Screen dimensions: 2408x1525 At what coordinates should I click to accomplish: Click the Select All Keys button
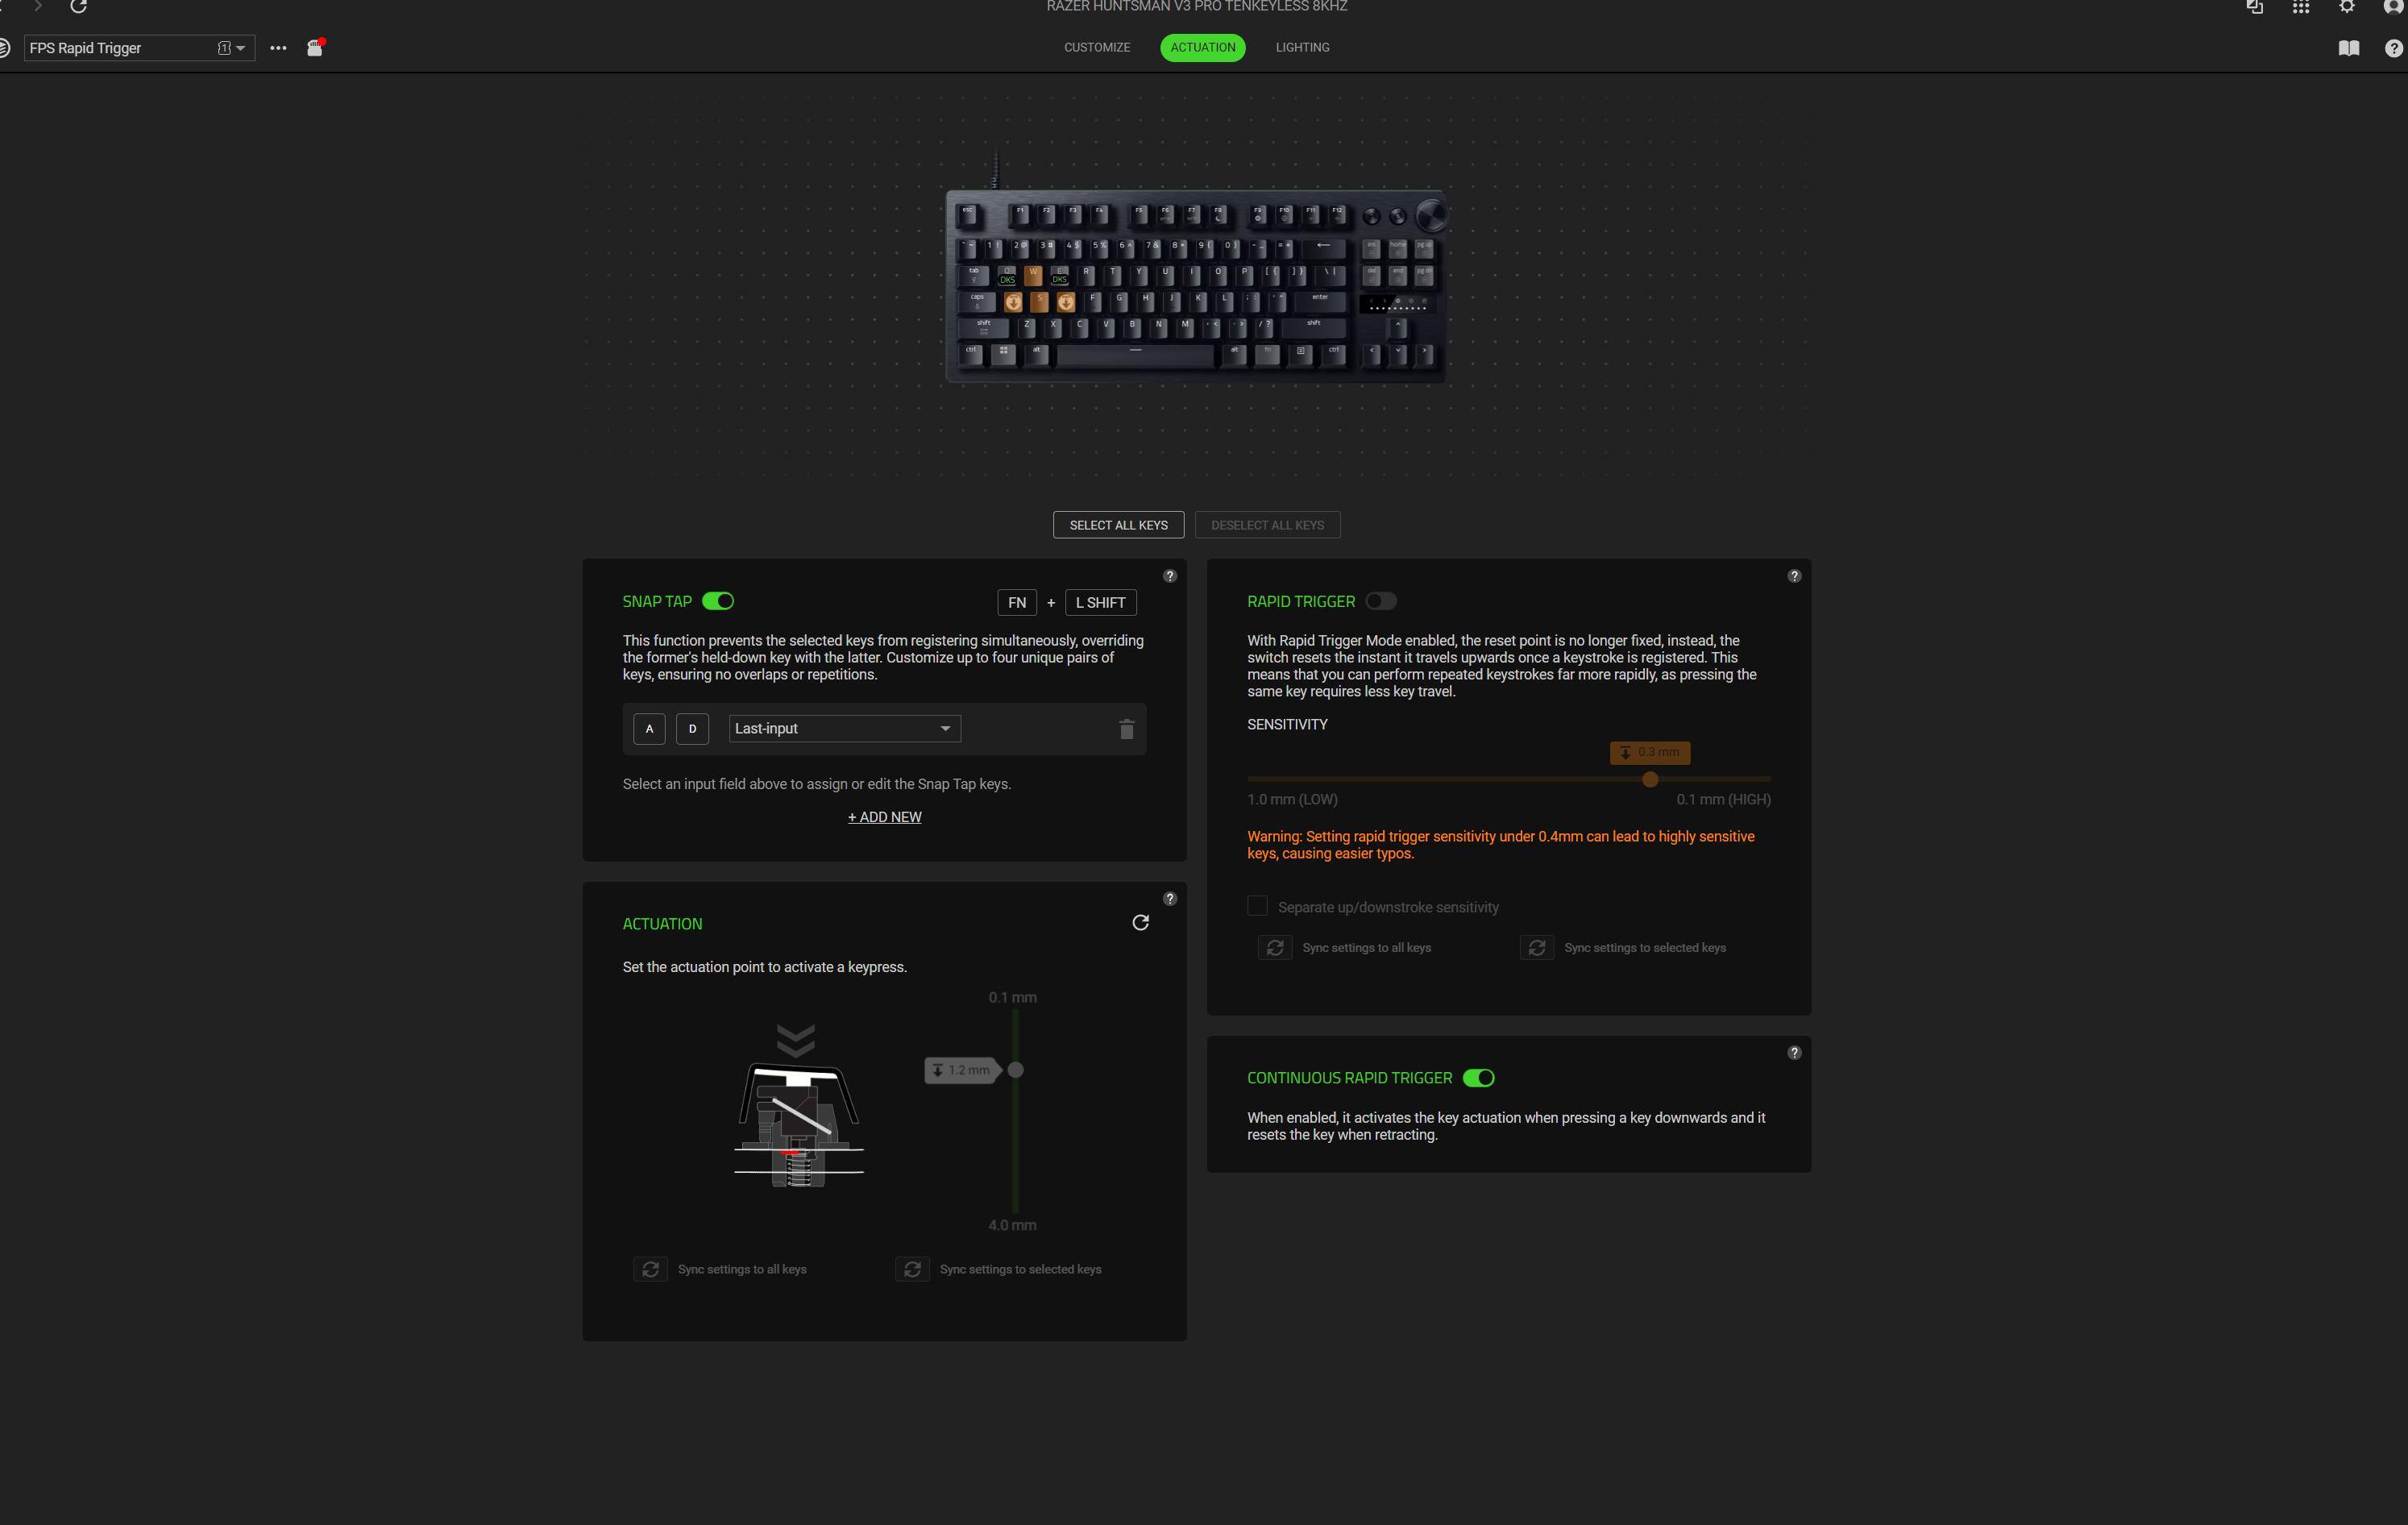click(x=1118, y=525)
